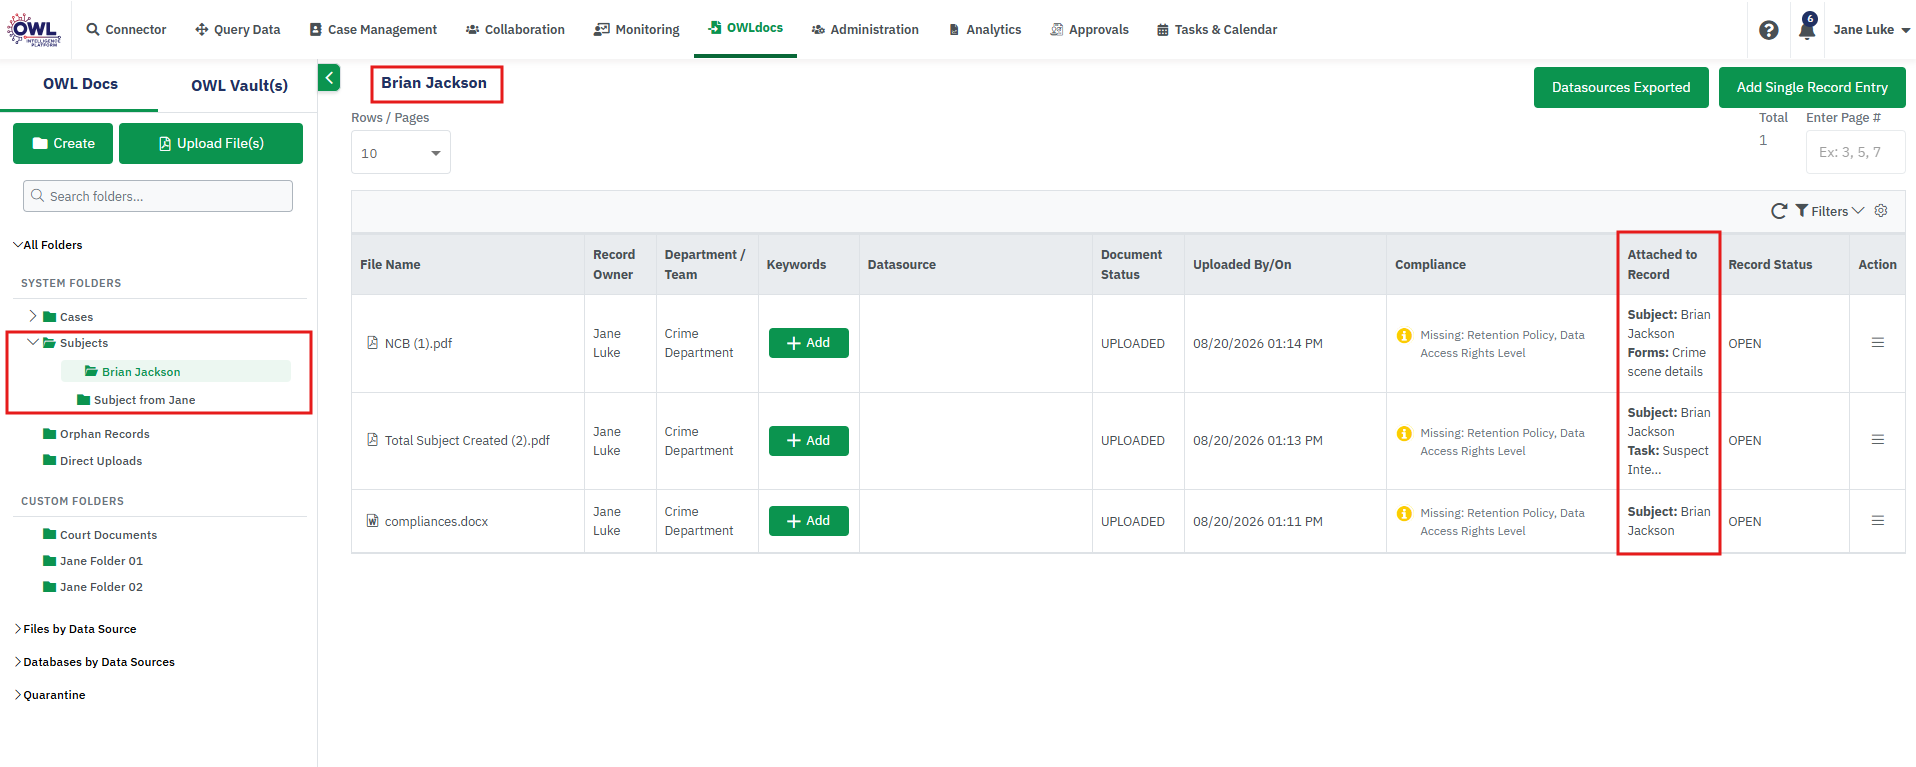Collapse the Subjects folder chevron
Viewport: 1916px width, 767px height.
pos(33,342)
